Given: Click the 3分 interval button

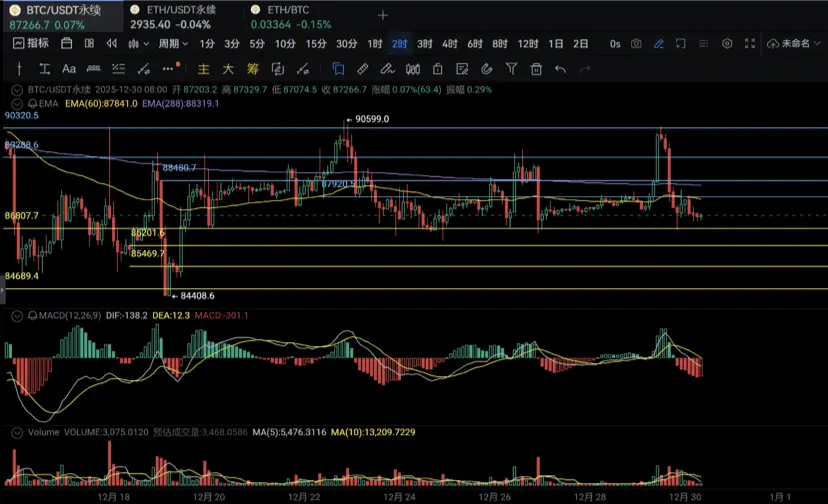Looking at the screenshot, I should [x=232, y=44].
